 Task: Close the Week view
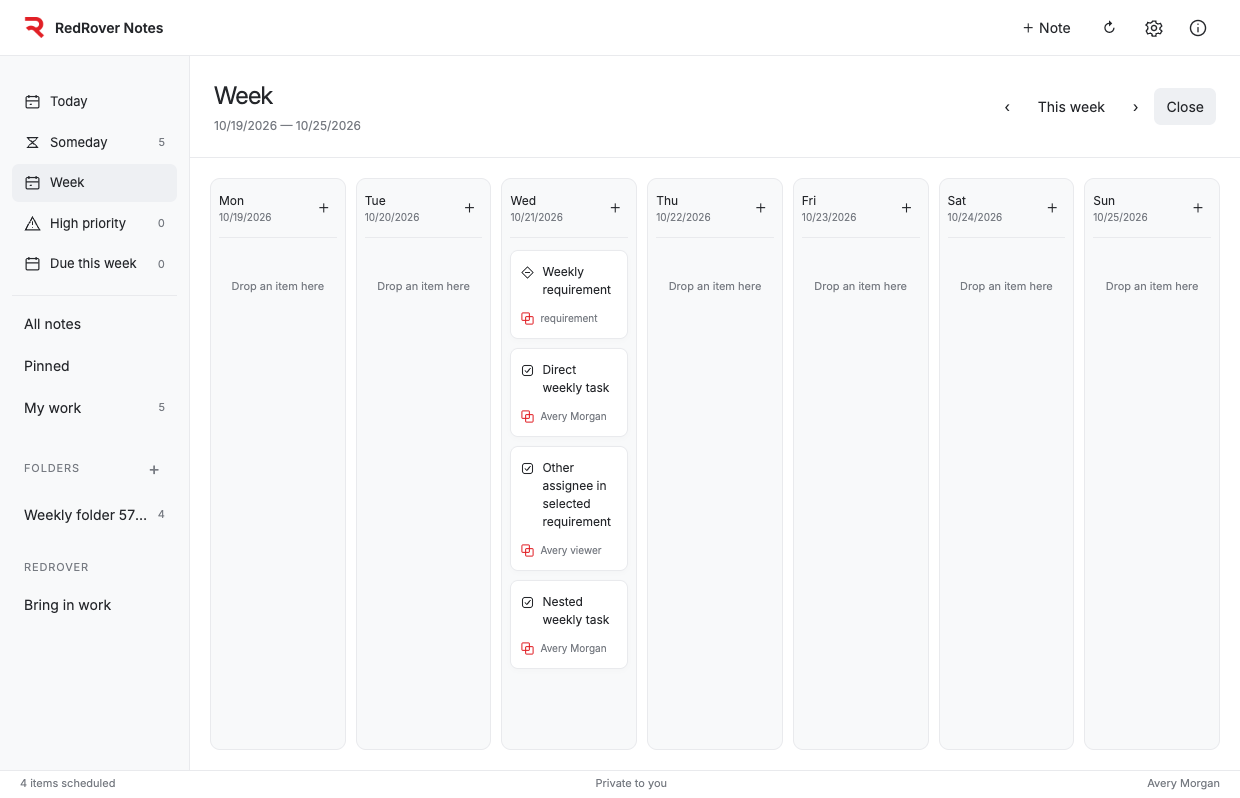coord(1185,107)
